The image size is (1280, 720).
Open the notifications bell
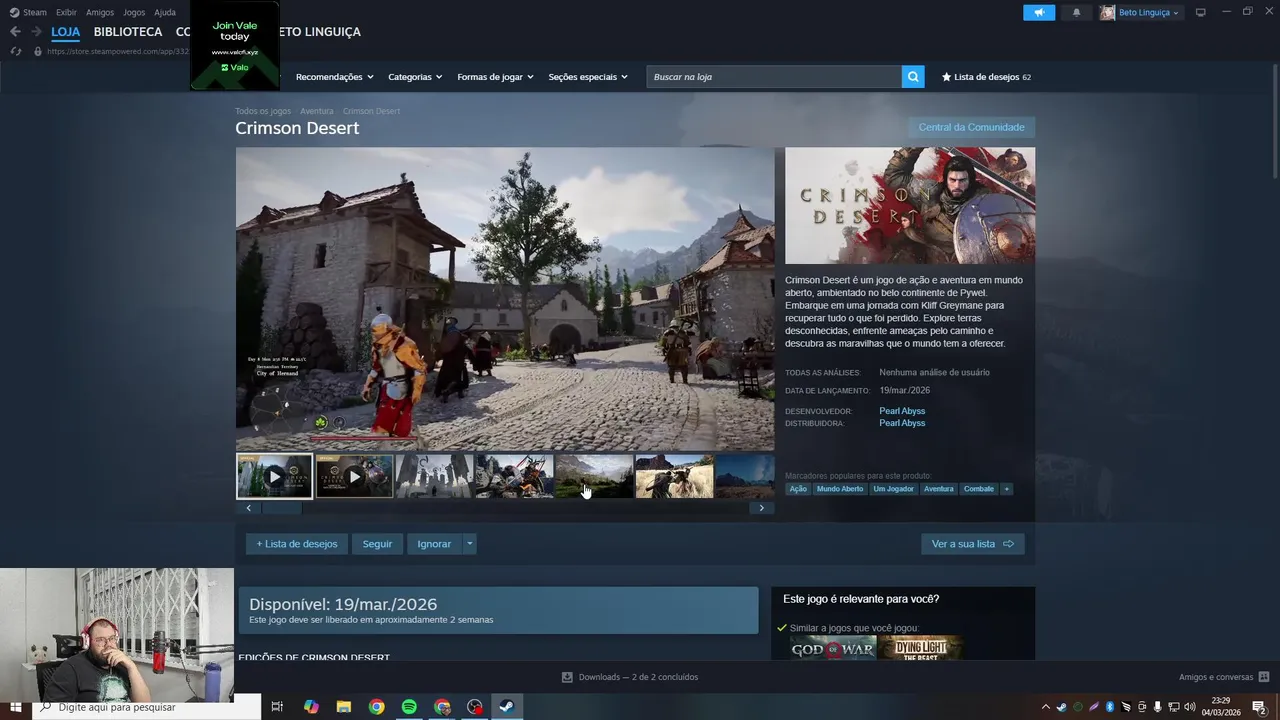[x=1076, y=12]
